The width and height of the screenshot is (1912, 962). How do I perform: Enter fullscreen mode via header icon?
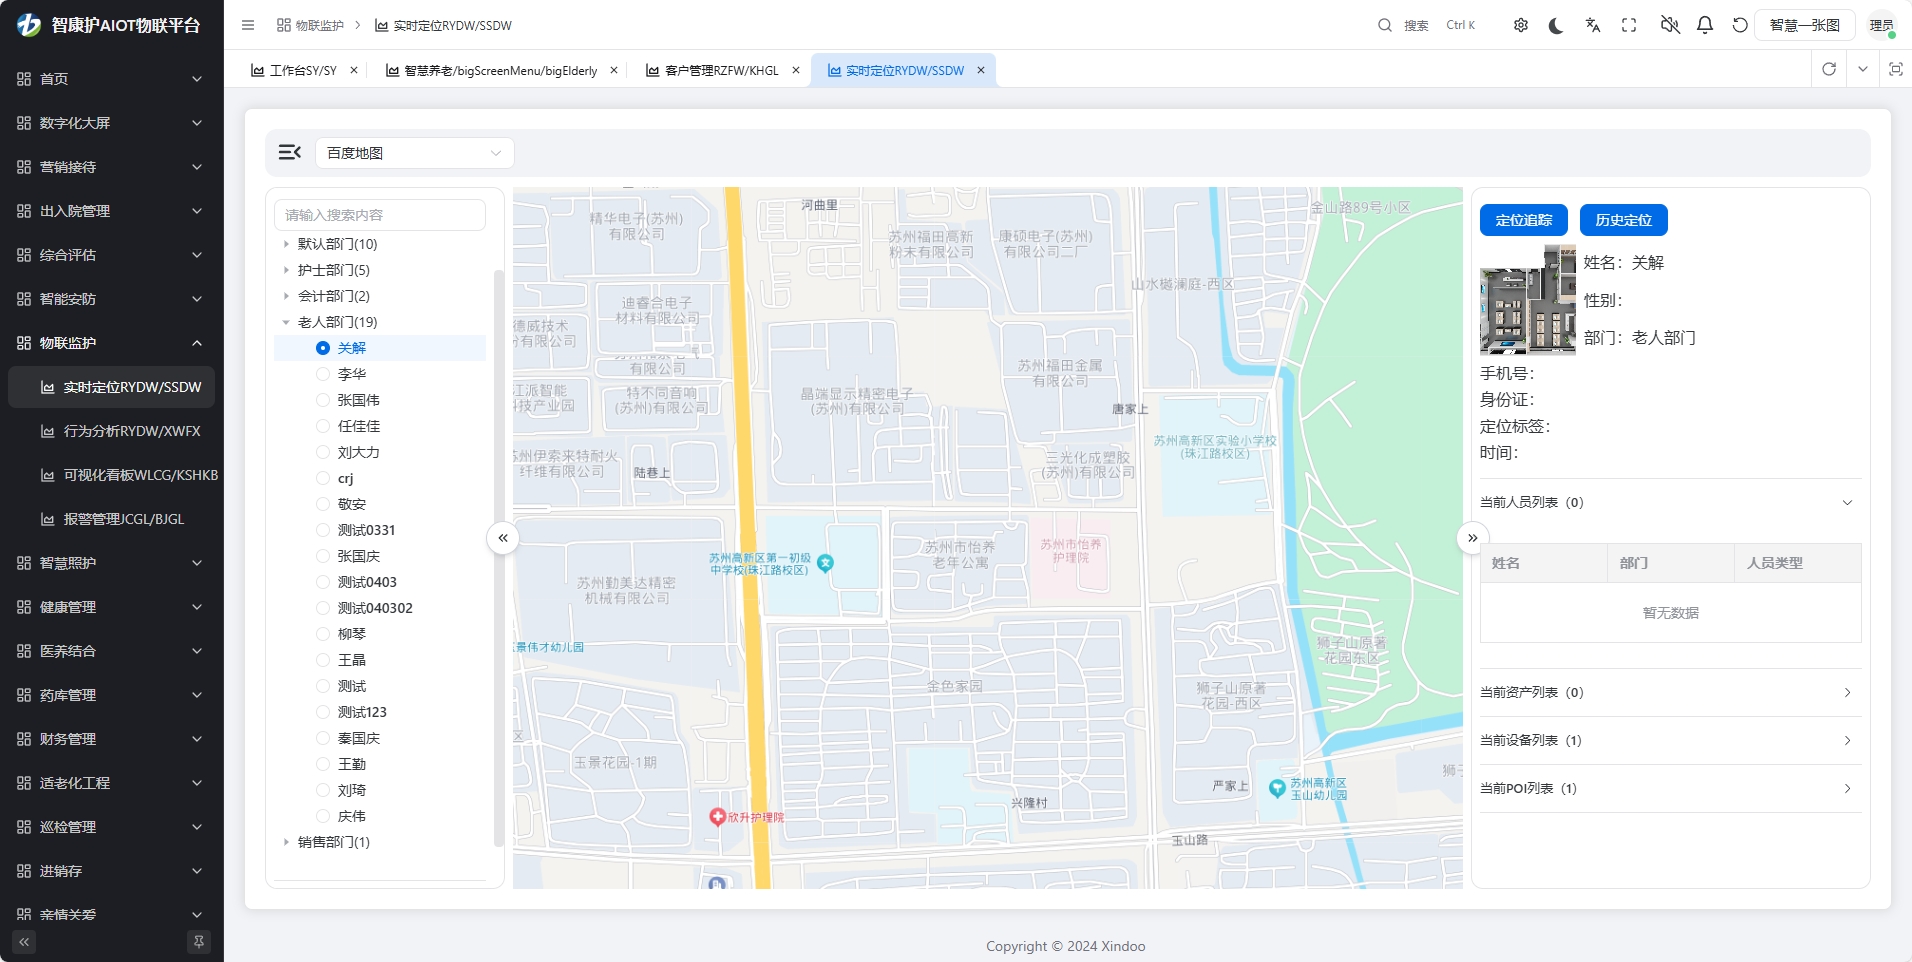click(1629, 26)
